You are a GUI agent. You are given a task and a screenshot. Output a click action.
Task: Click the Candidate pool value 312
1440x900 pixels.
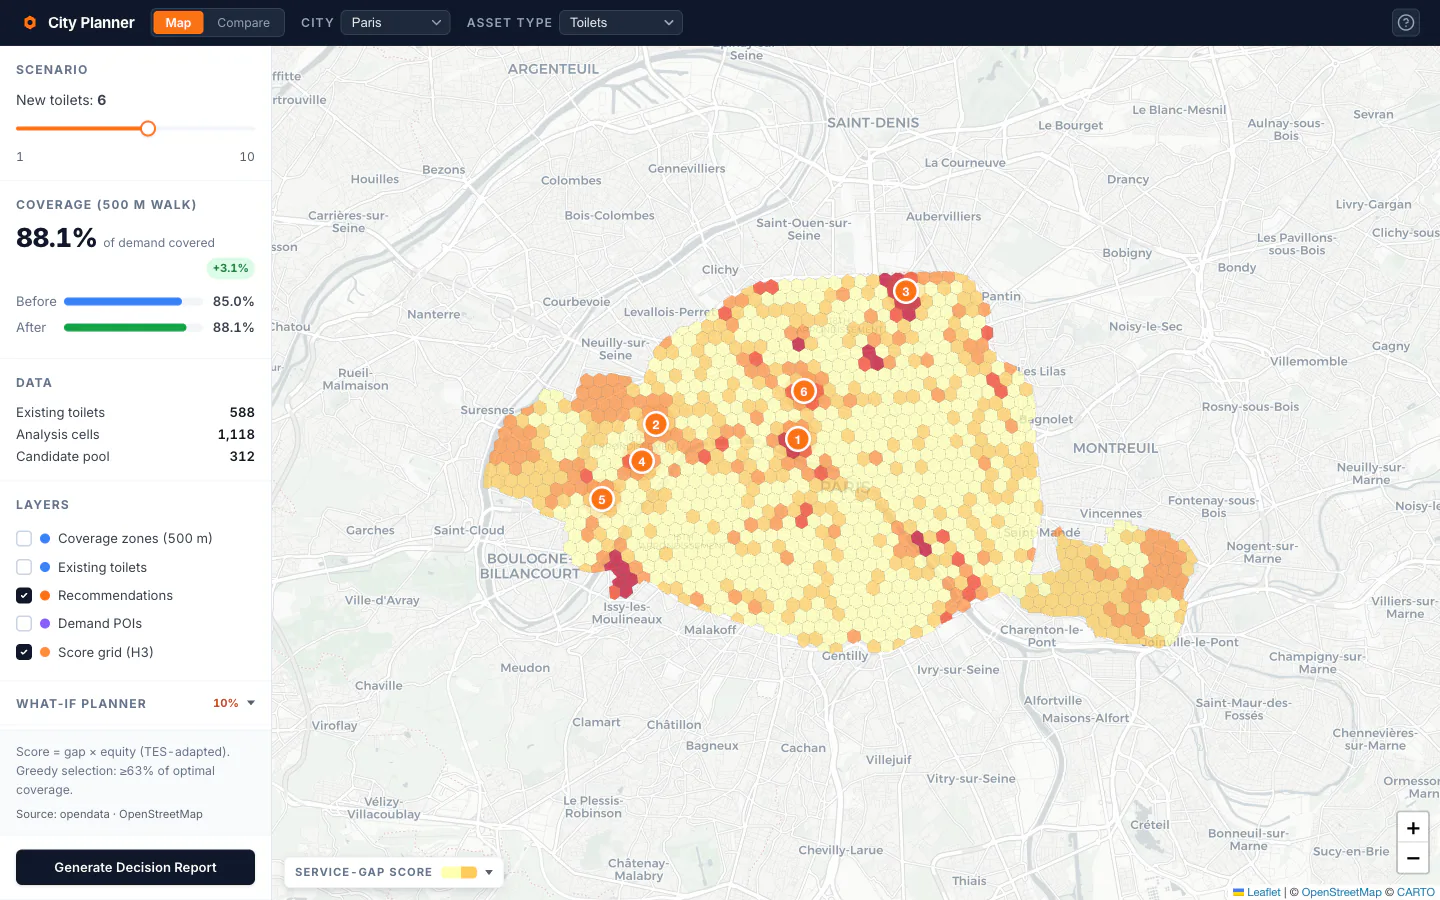click(242, 456)
